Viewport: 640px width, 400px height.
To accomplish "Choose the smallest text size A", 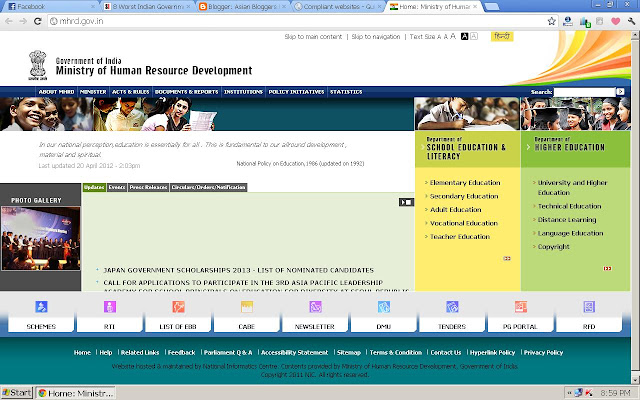I will coord(439,37).
